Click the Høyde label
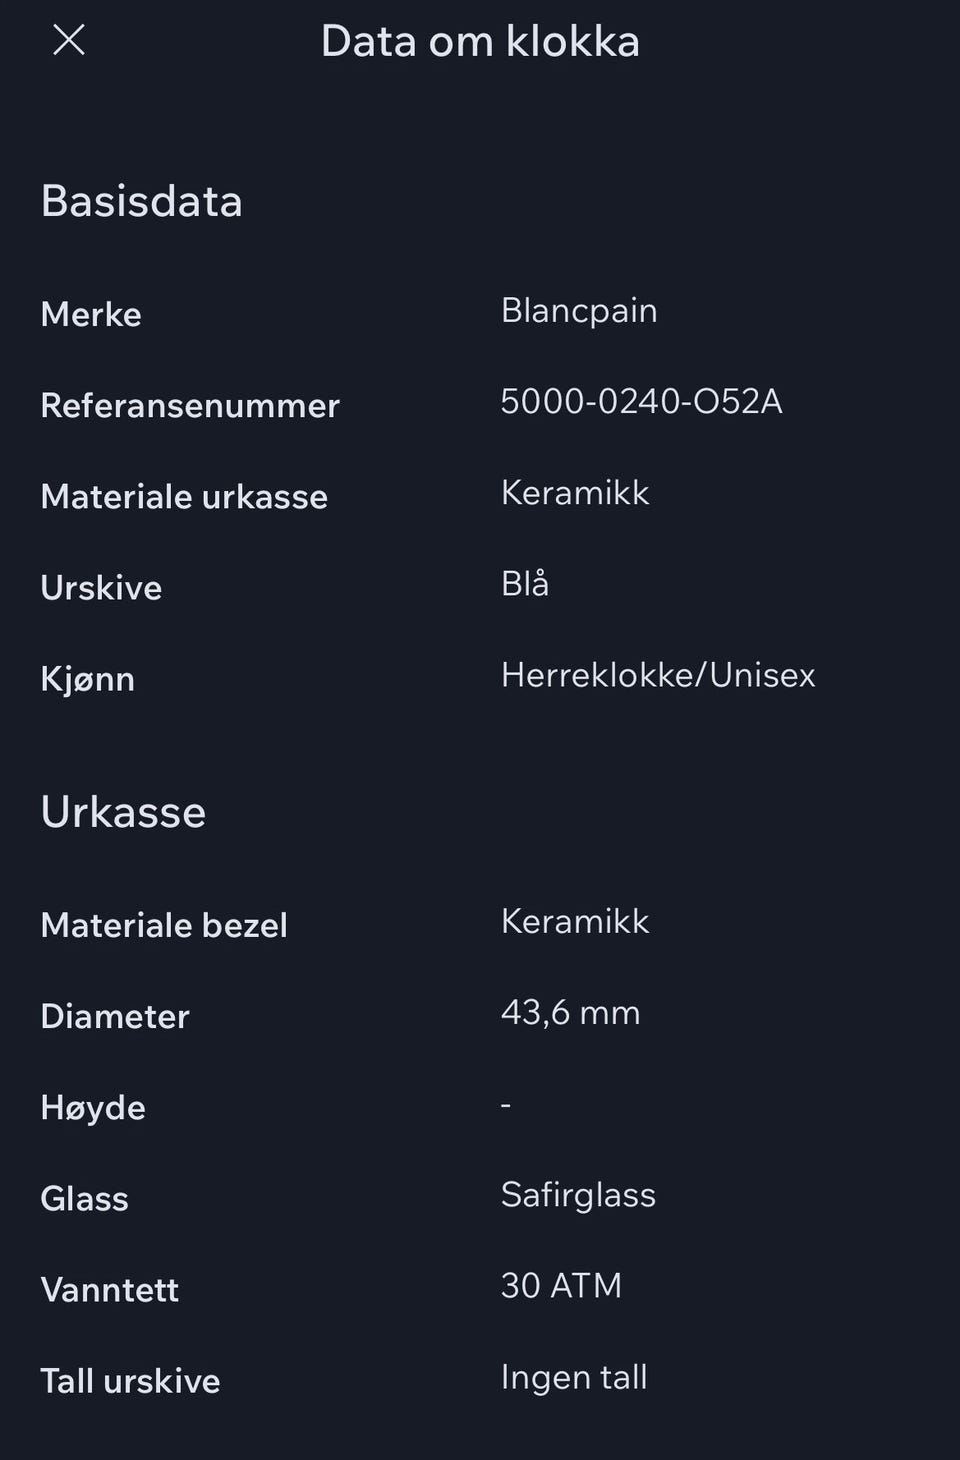Image resolution: width=960 pixels, height=1460 pixels. coord(93,1108)
